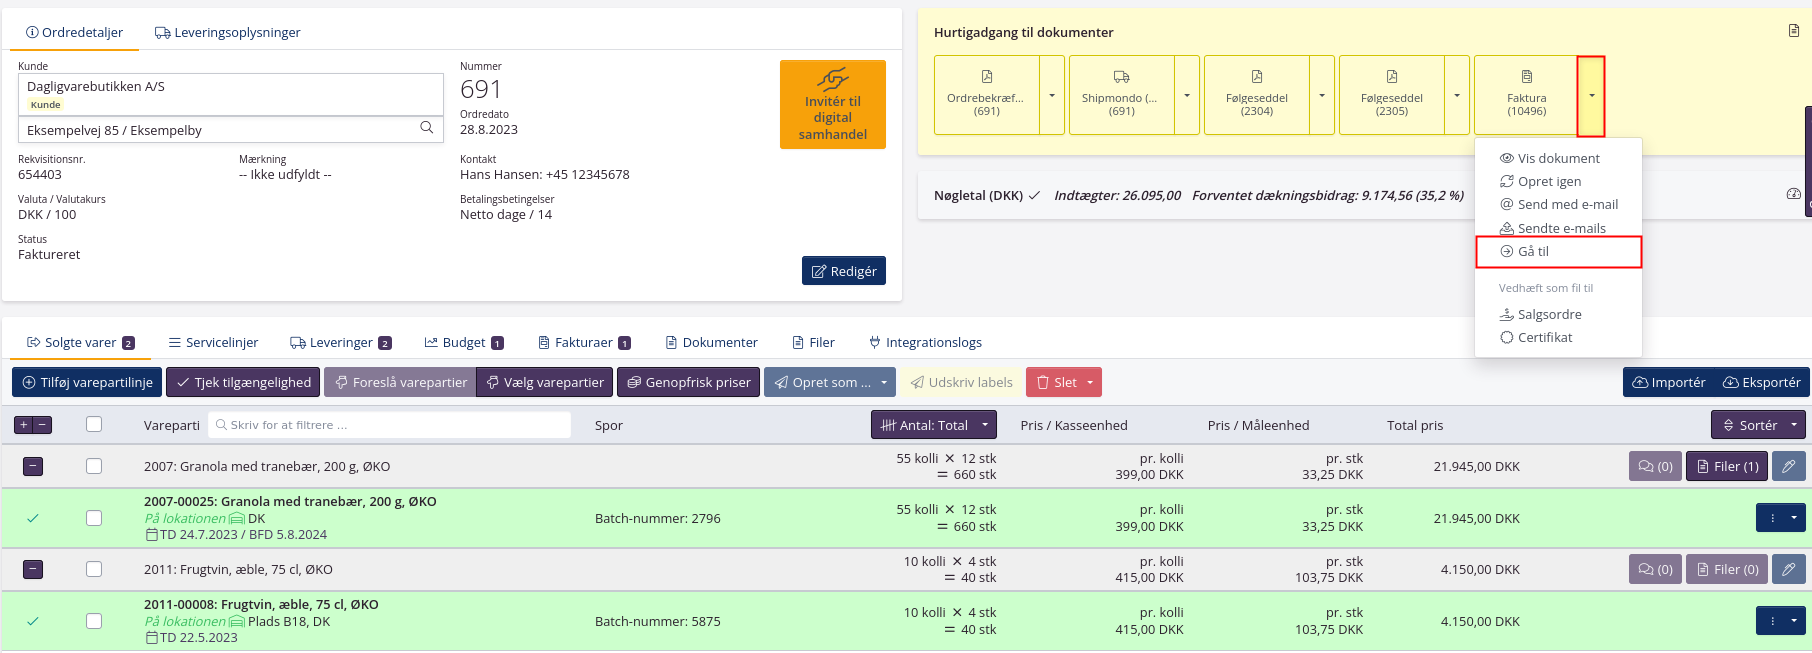Toggle the select-all checkbox in table header
This screenshot has width=1812, height=653.
[94, 424]
